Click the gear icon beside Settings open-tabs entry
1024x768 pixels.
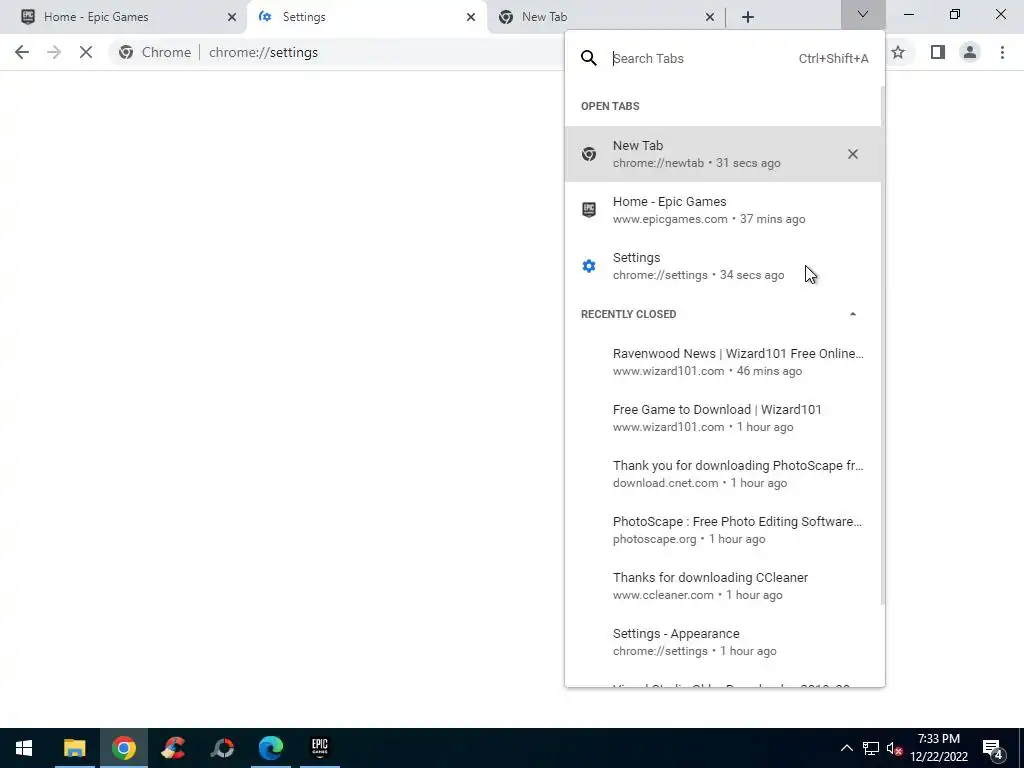[x=588, y=266]
